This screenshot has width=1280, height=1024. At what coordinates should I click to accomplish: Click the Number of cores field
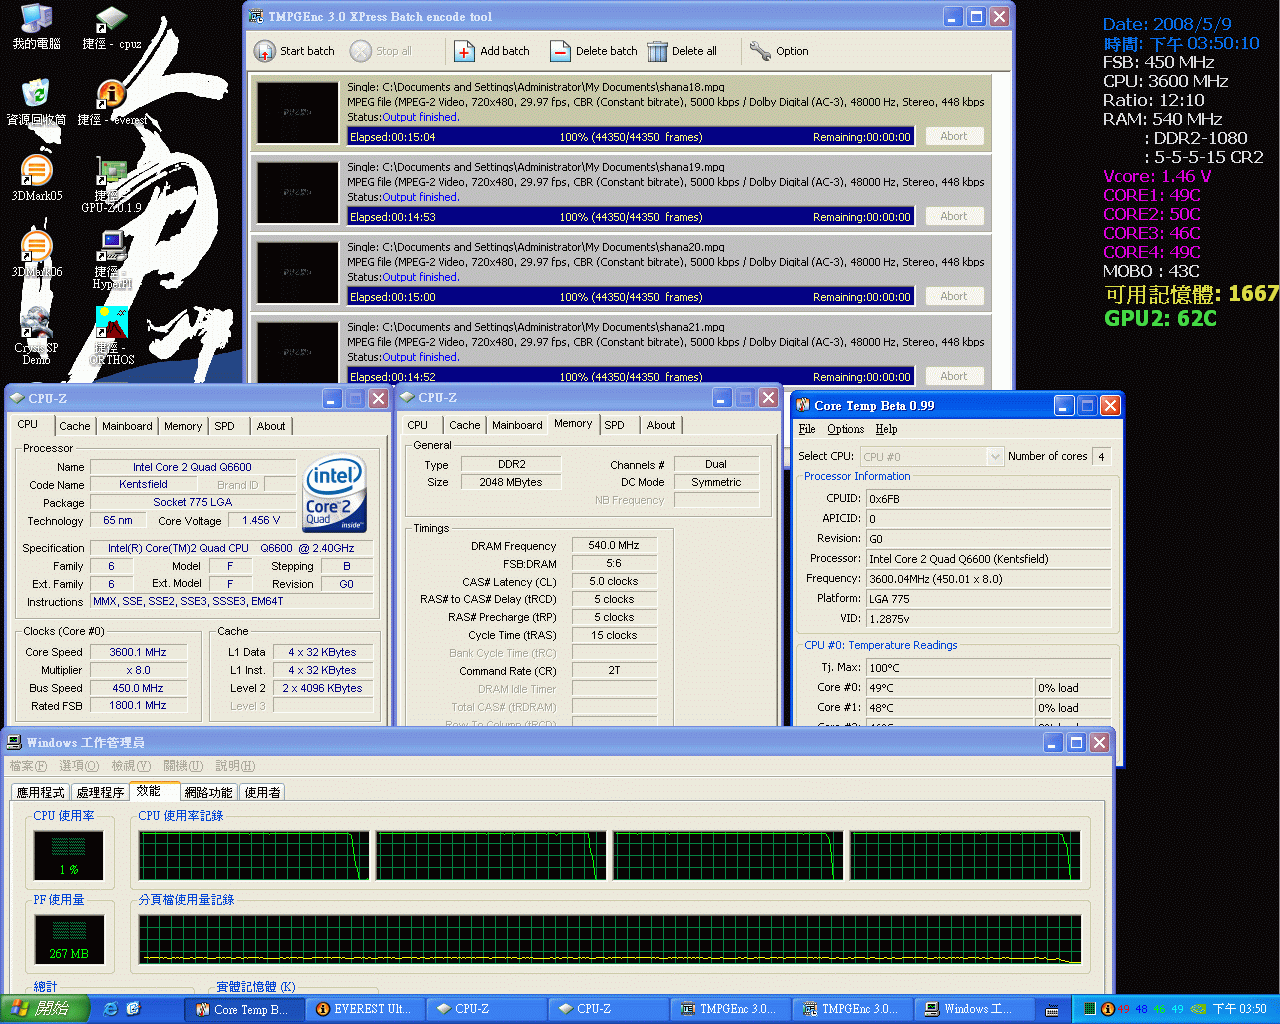(x=1102, y=456)
